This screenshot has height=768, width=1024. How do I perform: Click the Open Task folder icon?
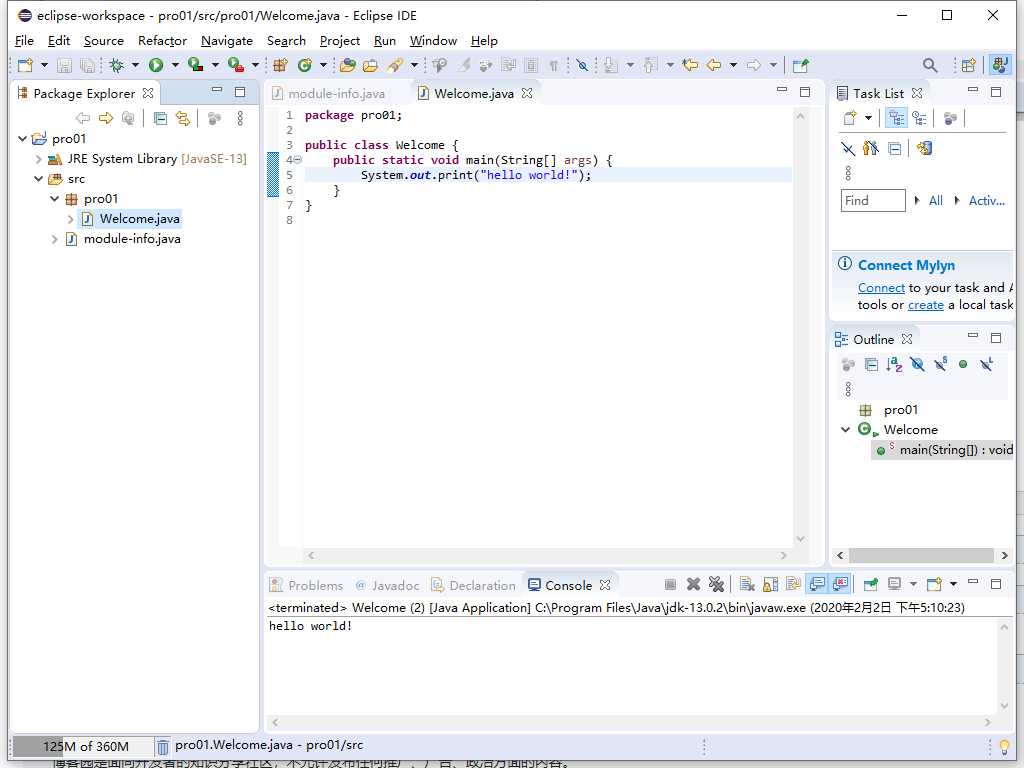point(370,65)
